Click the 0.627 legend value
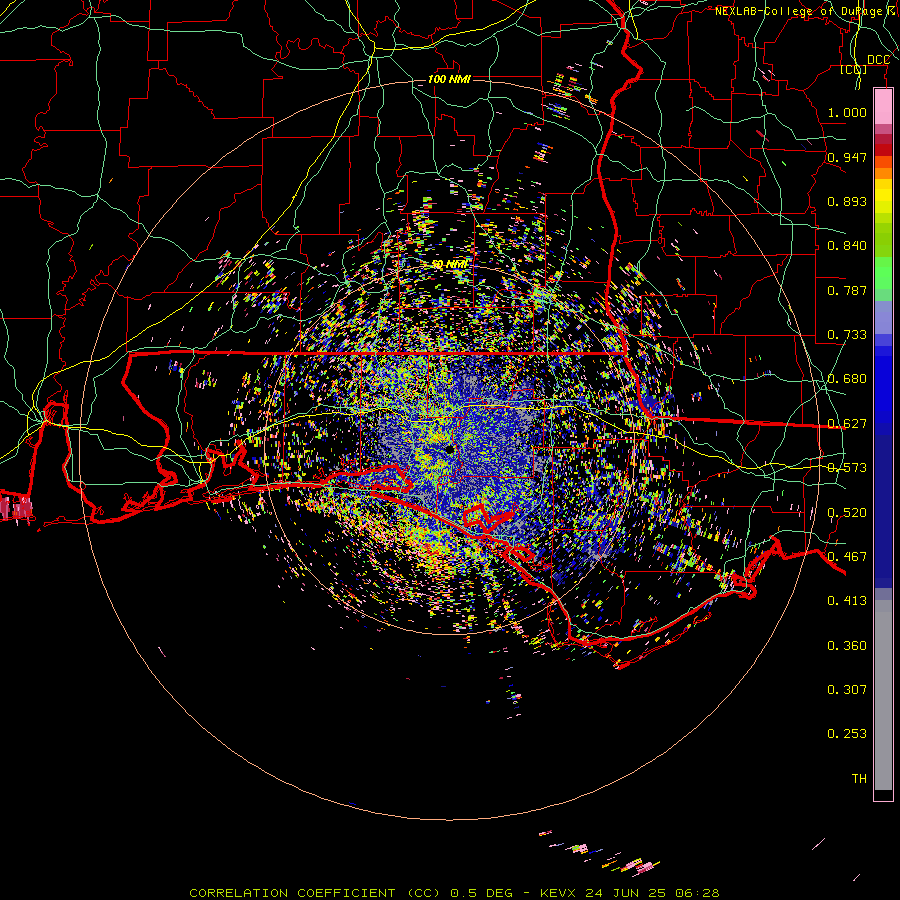The image size is (900, 900). 847,424
